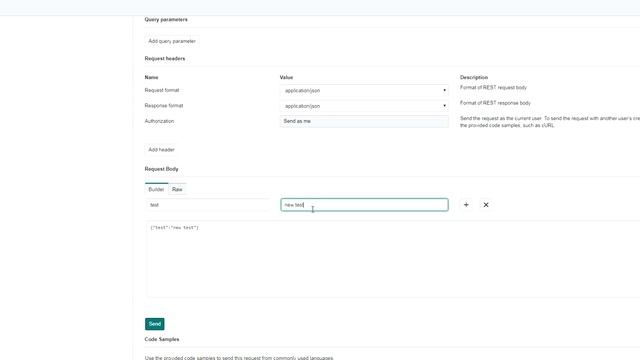Image resolution: width=640 pixels, height=360 pixels.
Task: Click the 'Query parameters' heading text
Action: [x=166, y=20]
